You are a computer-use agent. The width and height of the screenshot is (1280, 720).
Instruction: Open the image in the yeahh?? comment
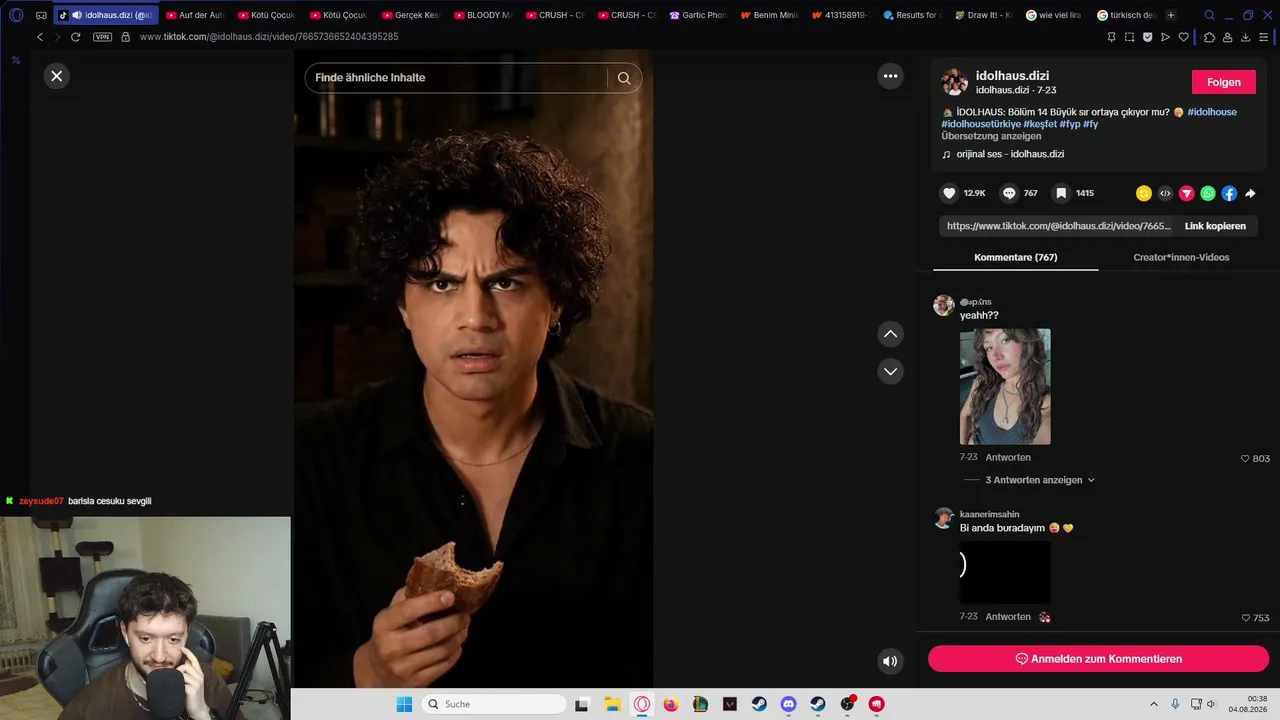(1005, 387)
